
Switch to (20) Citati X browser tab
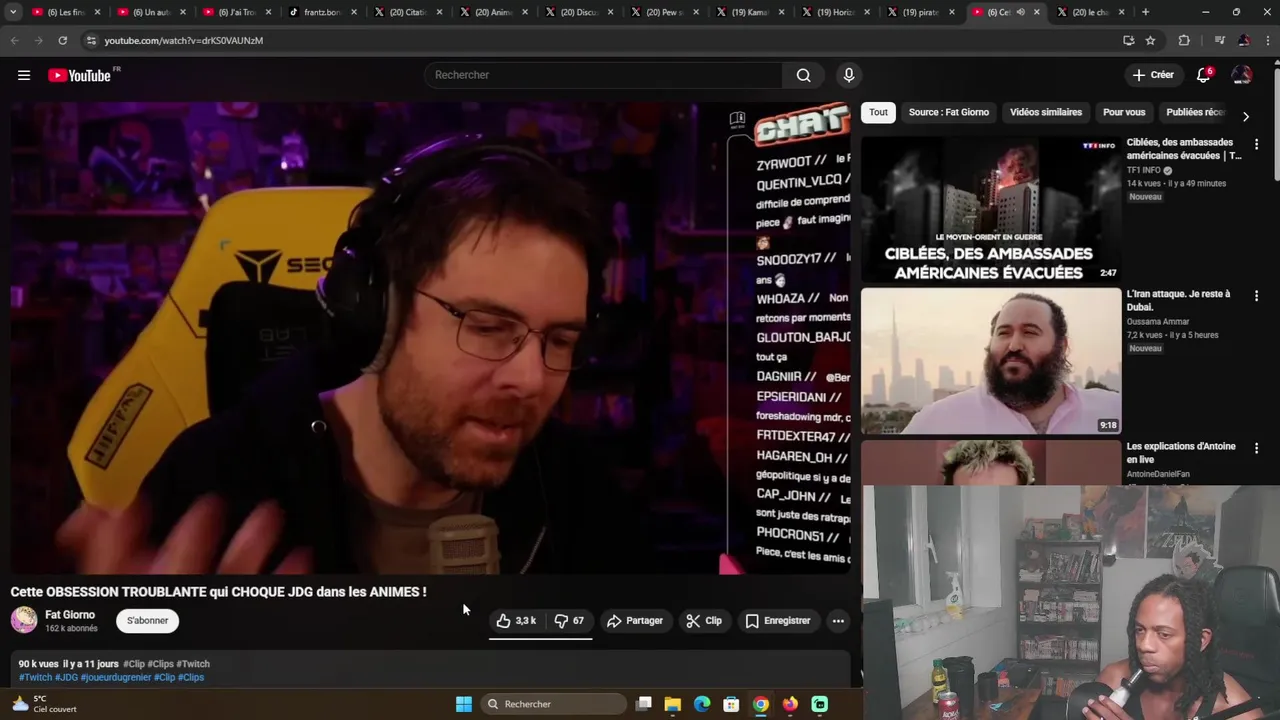pos(405,12)
